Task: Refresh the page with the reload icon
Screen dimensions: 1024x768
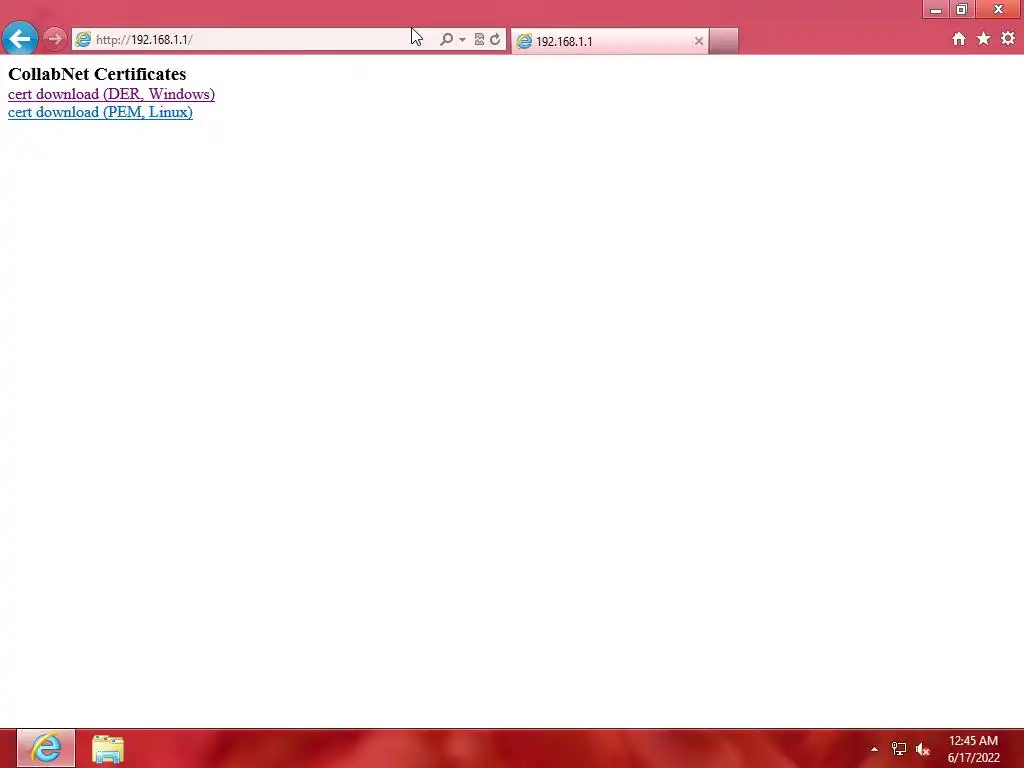Action: [495, 39]
